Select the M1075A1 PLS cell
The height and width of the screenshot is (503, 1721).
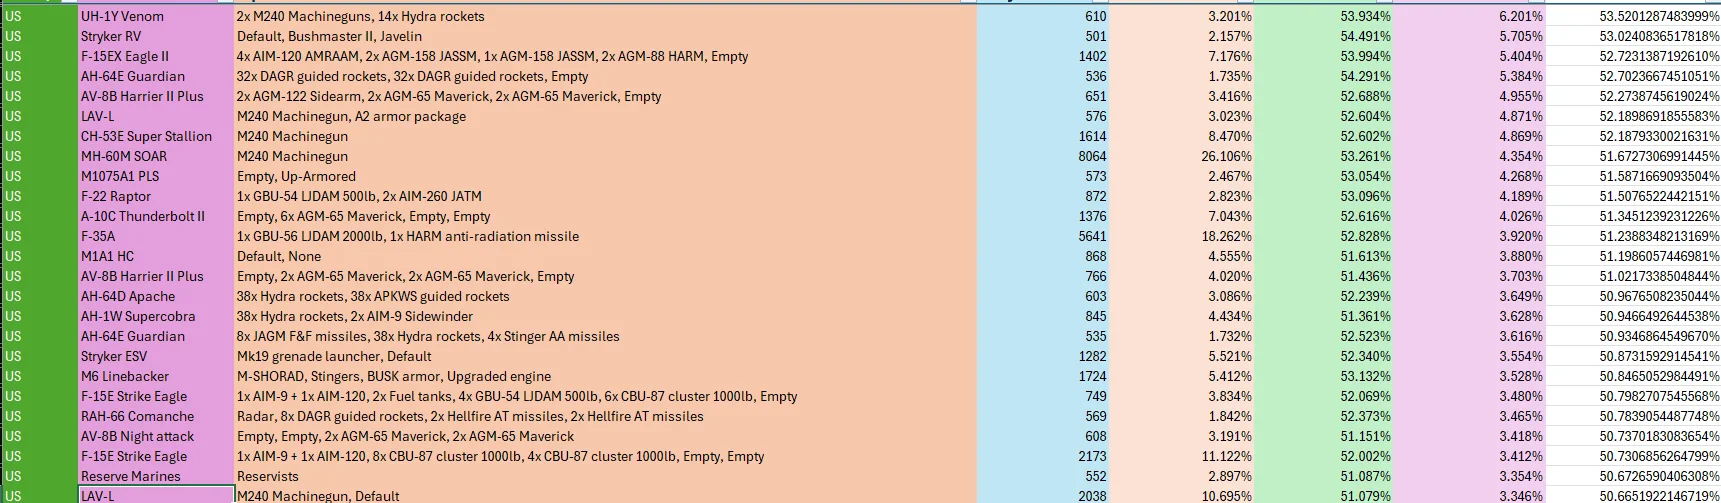coord(156,176)
